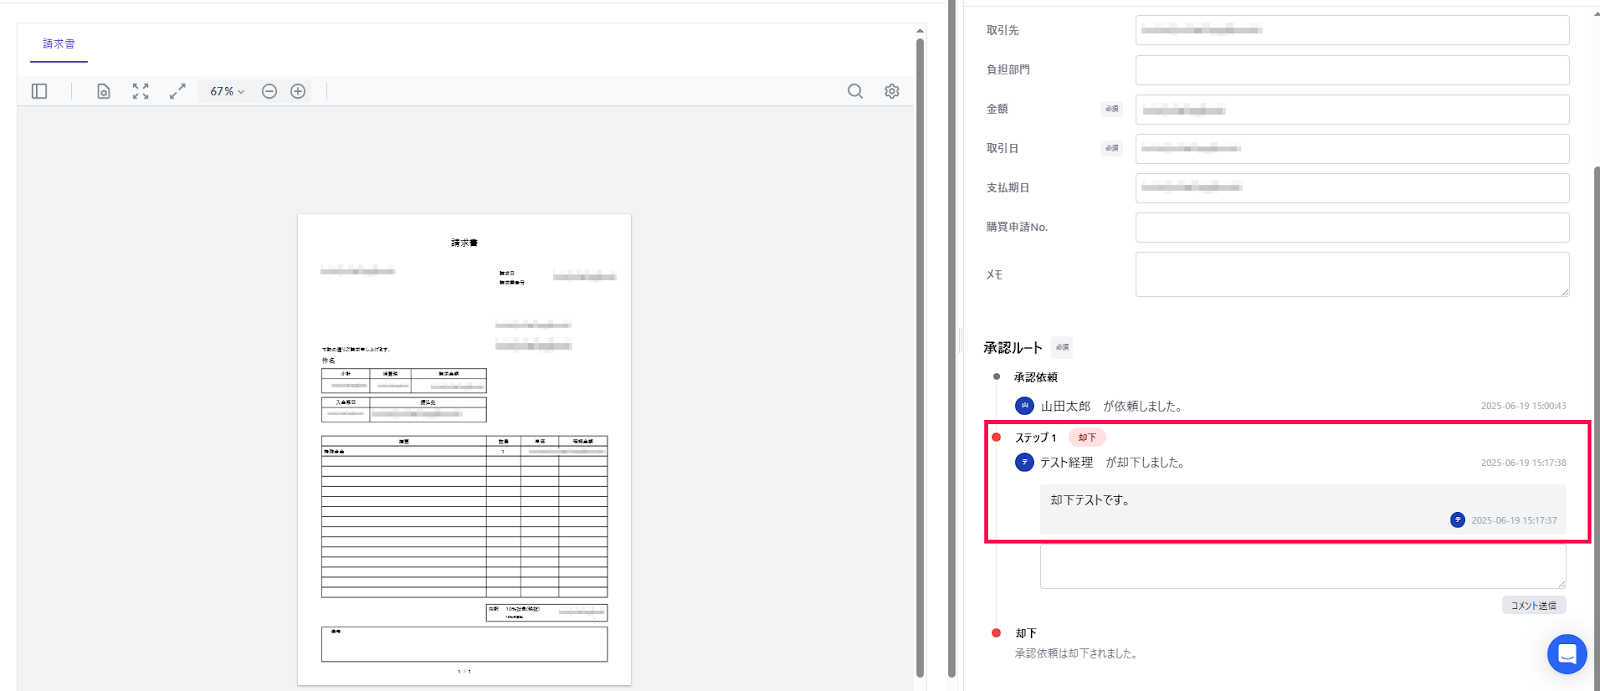Click the ステップ1 label

coord(1036,437)
